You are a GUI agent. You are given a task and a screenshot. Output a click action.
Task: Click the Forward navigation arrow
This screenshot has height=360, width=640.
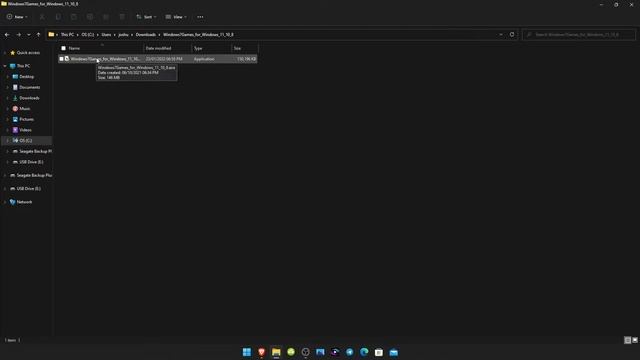click(18, 35)
